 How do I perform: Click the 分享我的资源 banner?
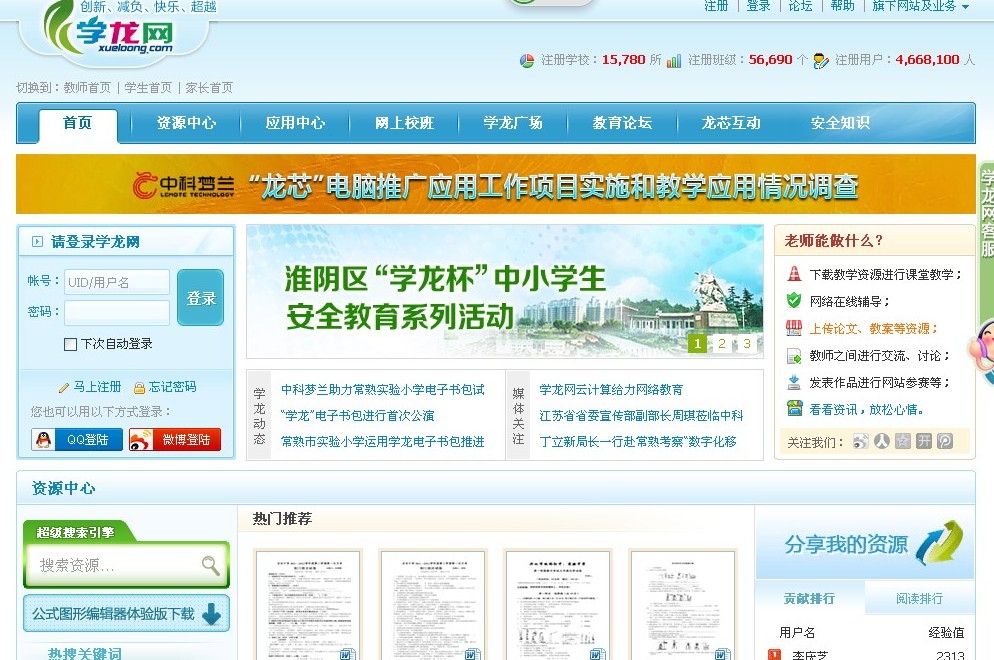[x=865, y=543]
